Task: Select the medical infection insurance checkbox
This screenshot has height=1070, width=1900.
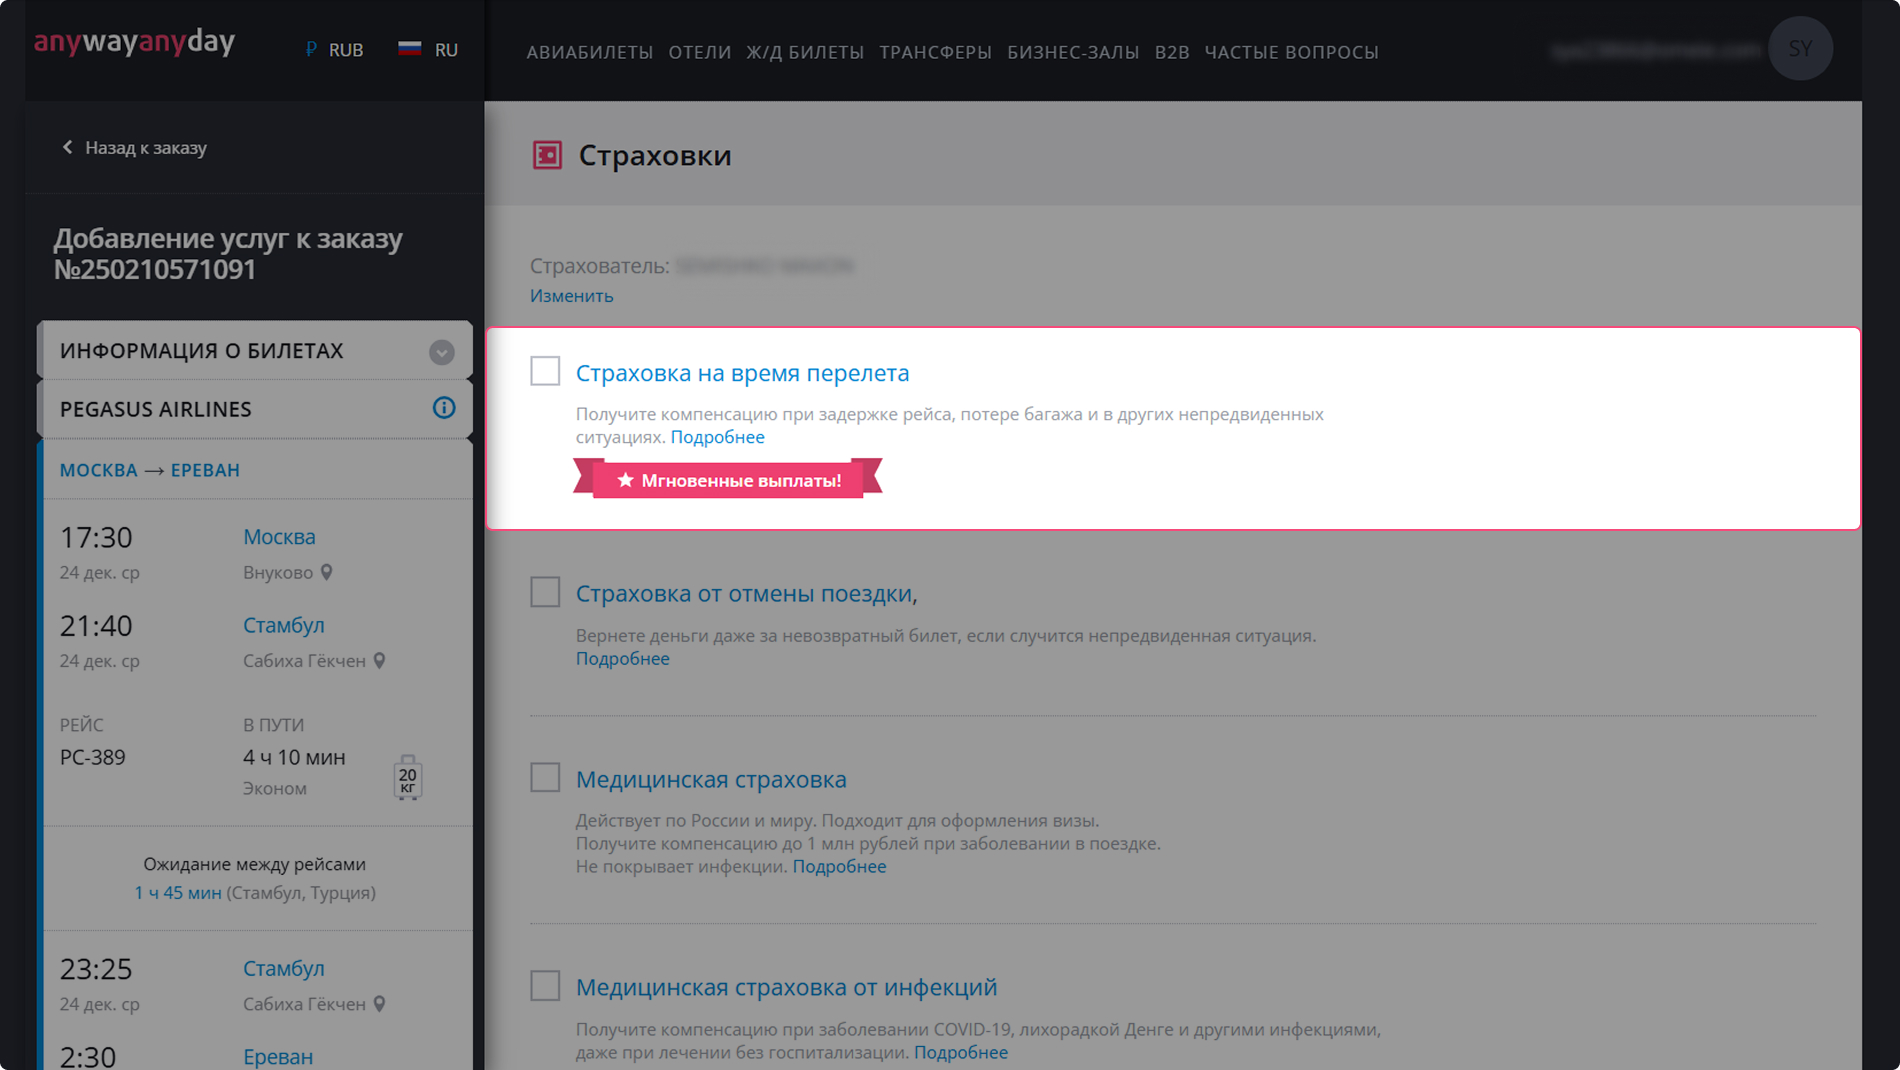Action: click(545, 986)
